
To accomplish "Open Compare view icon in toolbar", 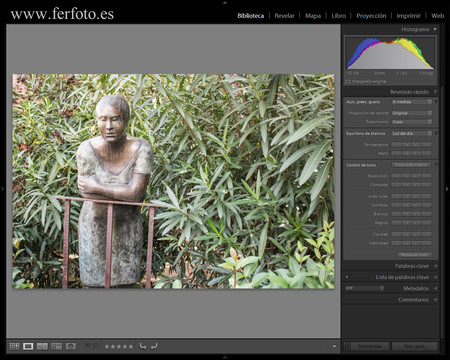I will pos(42,346).
